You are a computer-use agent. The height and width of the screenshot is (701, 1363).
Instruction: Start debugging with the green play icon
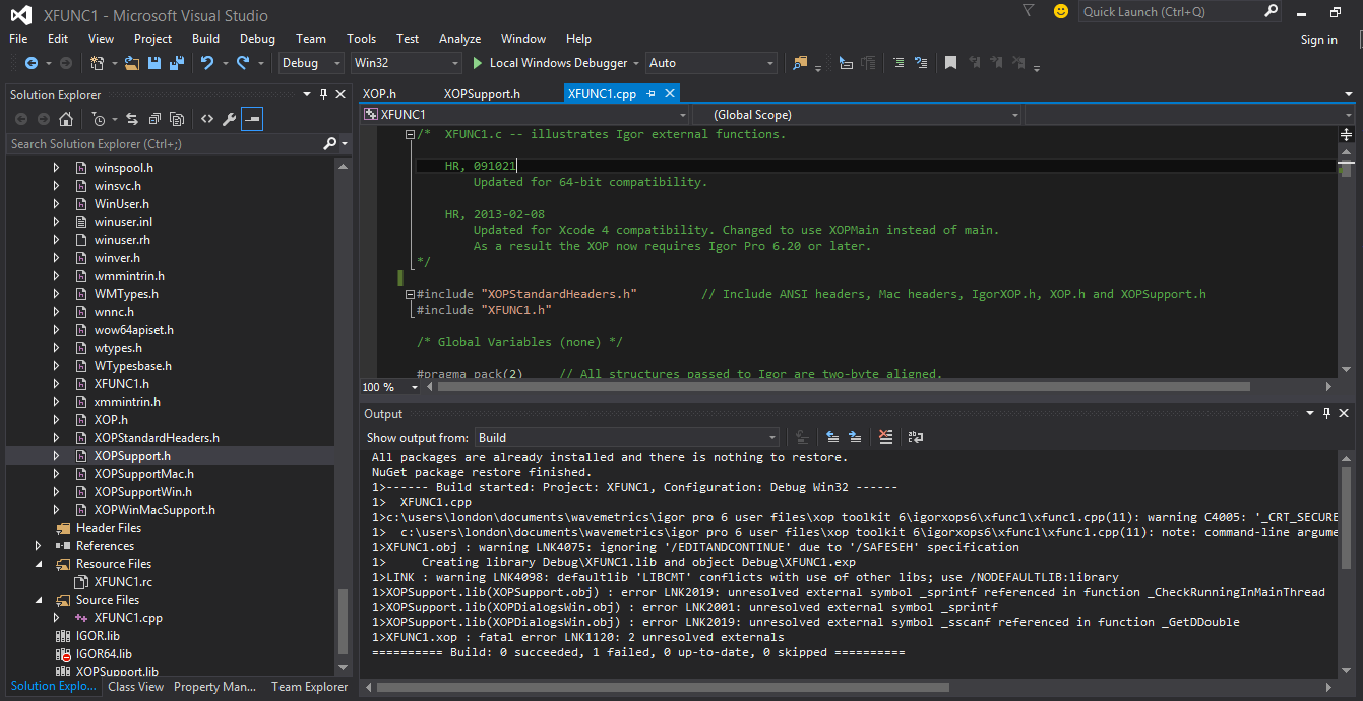coord(478,63)
